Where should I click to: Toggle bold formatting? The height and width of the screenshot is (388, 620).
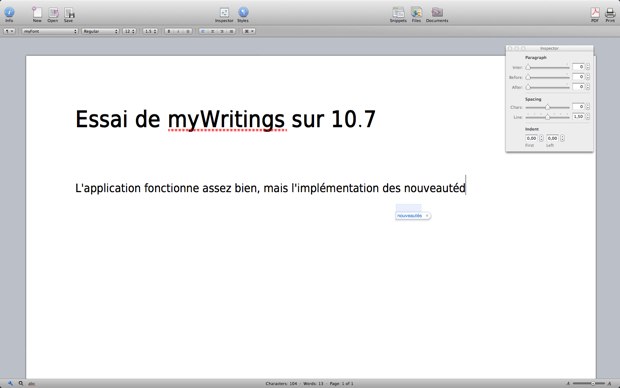(169, 31)
